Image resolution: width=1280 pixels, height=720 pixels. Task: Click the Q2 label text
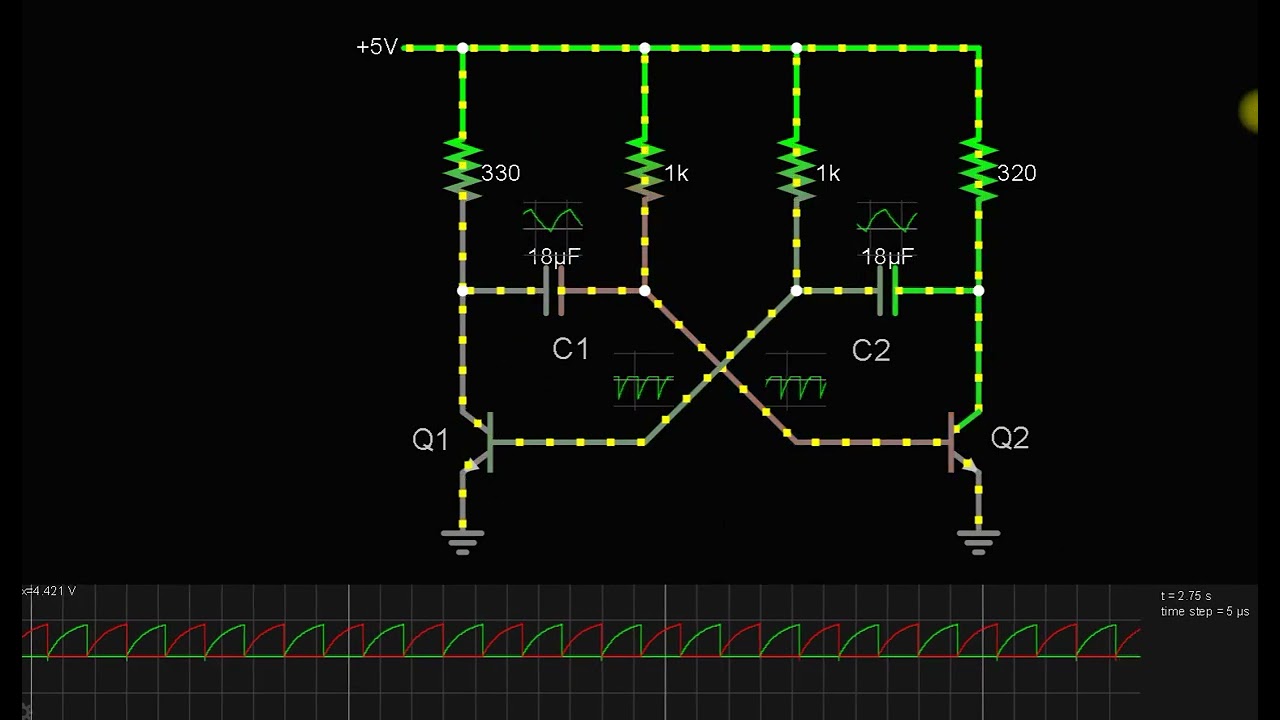(x=1009, y=438)
